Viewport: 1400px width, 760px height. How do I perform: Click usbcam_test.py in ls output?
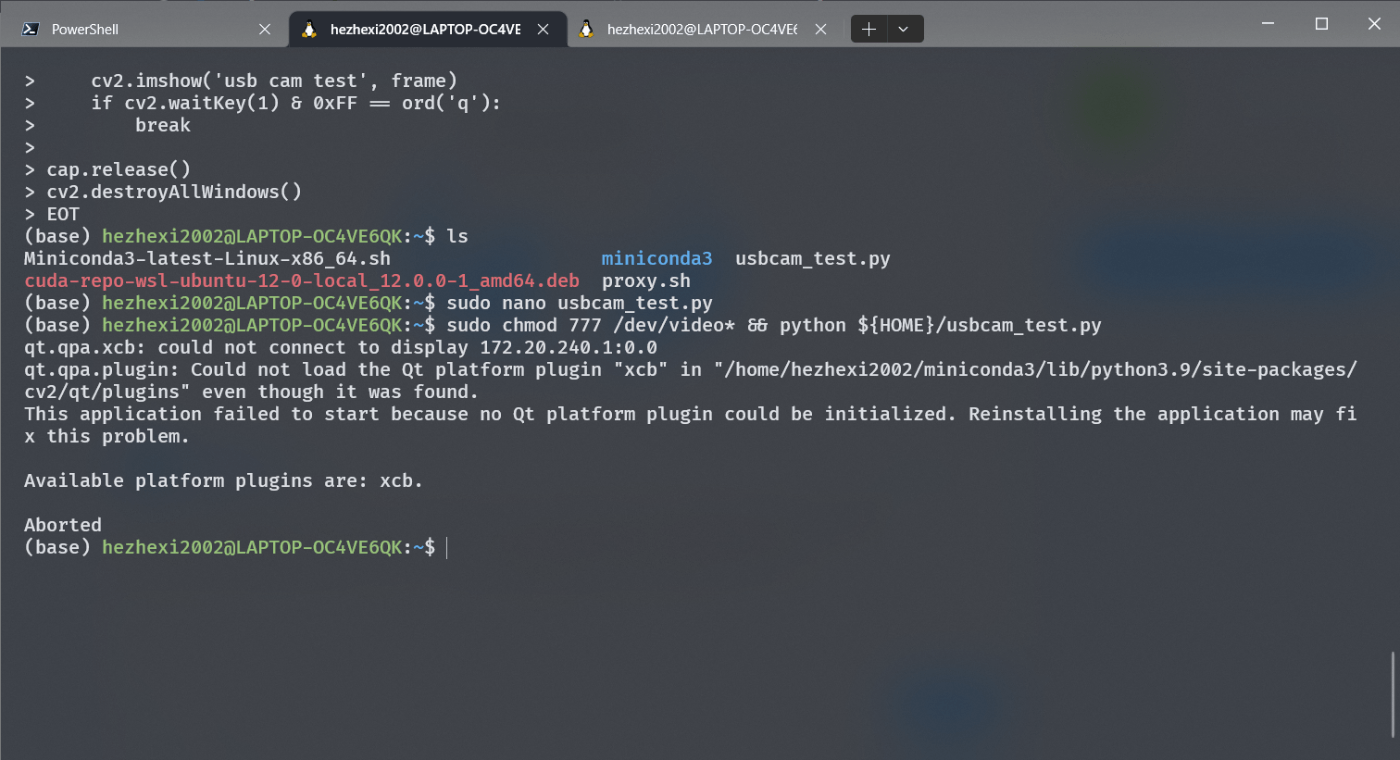[x=812, y=259]
